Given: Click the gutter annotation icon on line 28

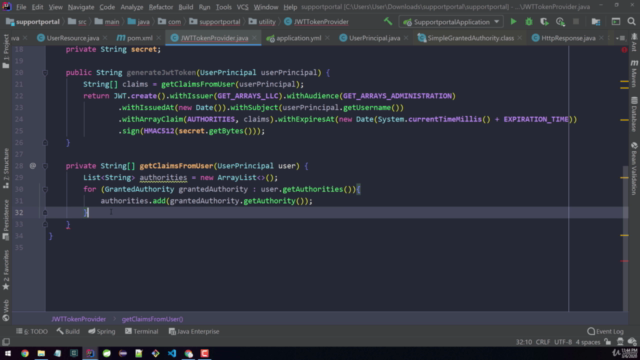Looking at the screenshot, I should 33,166.
